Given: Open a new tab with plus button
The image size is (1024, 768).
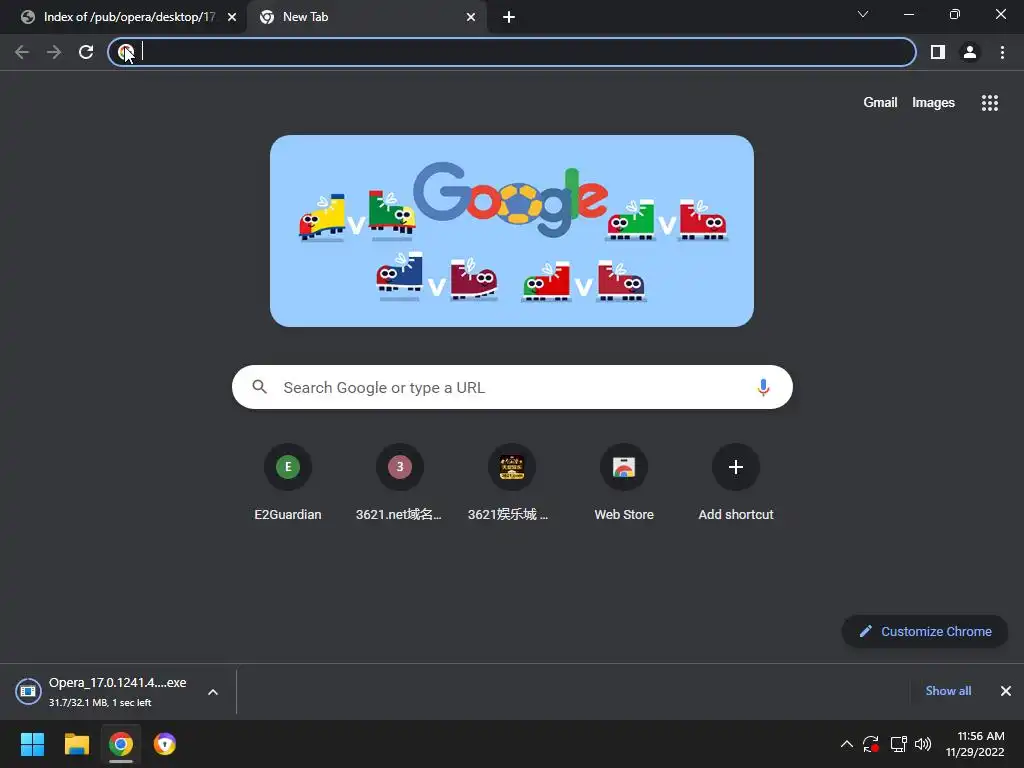Looking at the screenshot, I should tap(509, 17).
